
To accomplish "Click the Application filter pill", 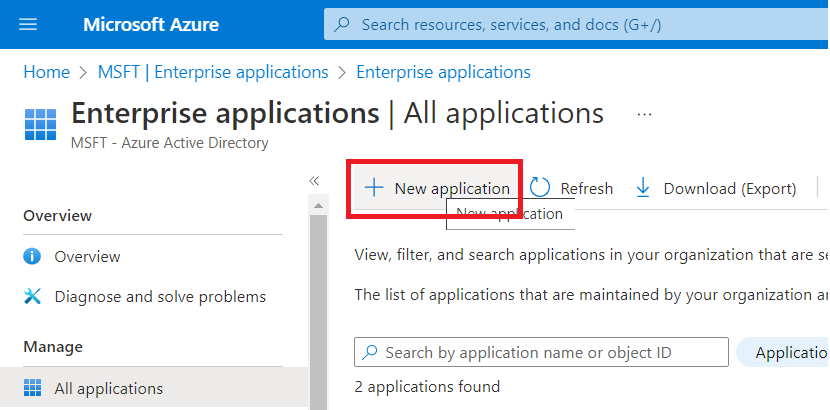I will click(x=782, y=352).
